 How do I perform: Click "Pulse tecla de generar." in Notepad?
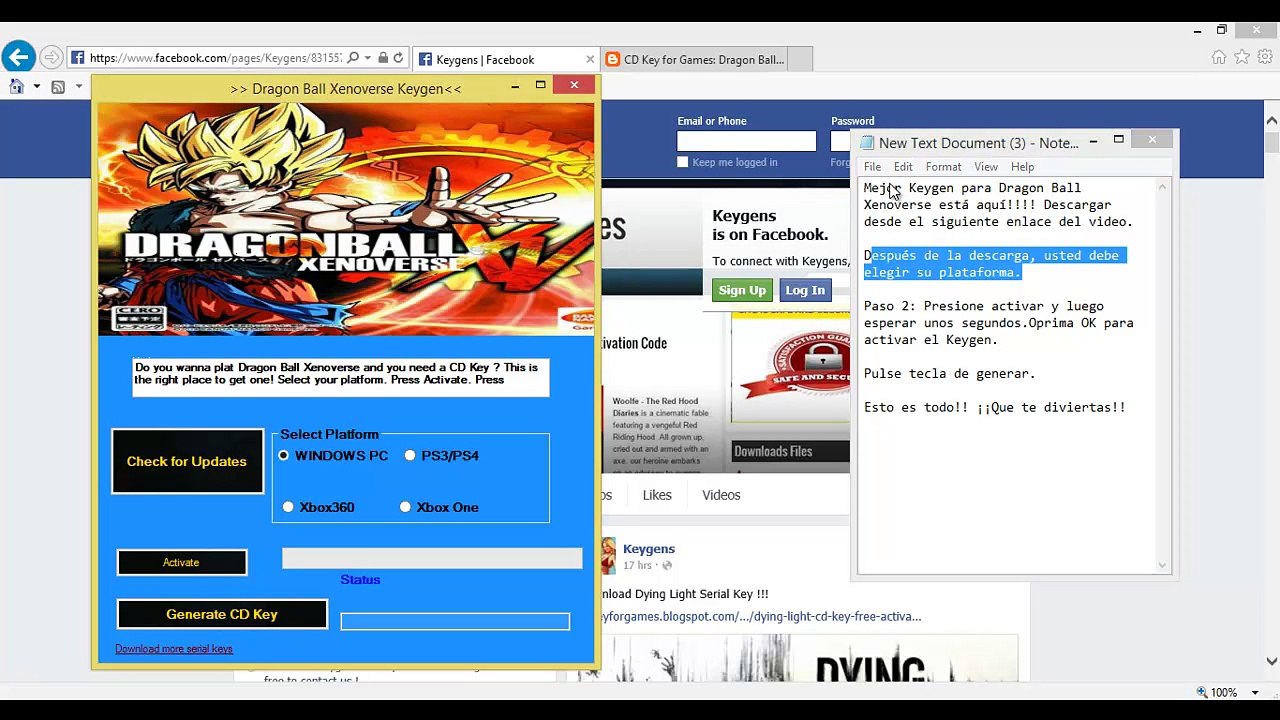coord(949,373)
